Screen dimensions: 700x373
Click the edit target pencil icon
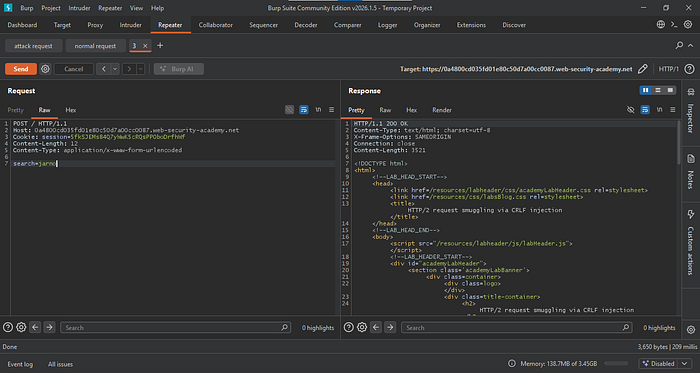click(x=642, y=69)
